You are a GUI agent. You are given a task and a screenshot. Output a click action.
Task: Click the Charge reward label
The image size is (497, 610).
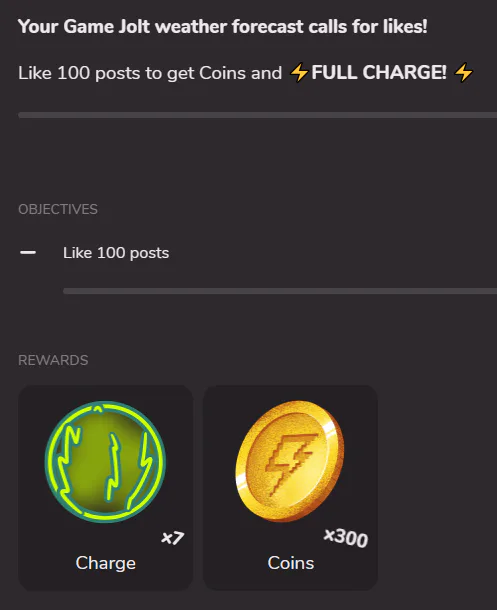pyautogui.click(x=106, y=563)
